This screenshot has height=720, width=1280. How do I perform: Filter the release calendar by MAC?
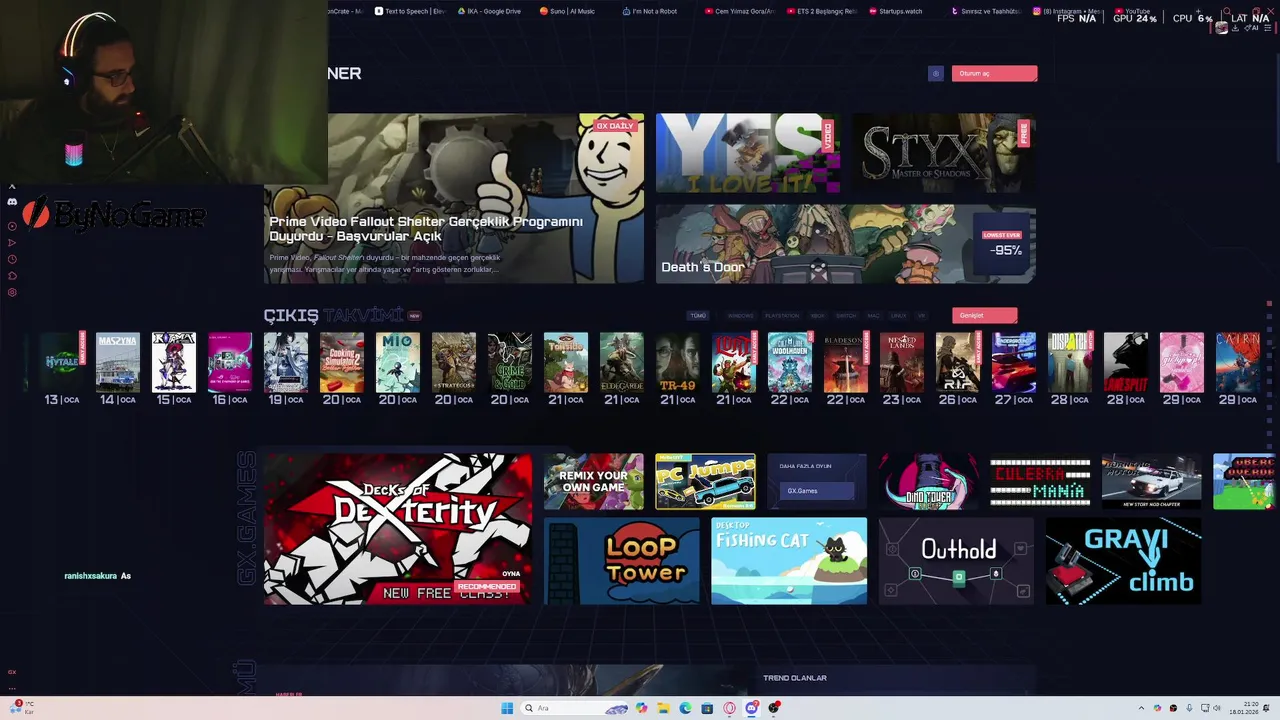[x=873, y=315]
